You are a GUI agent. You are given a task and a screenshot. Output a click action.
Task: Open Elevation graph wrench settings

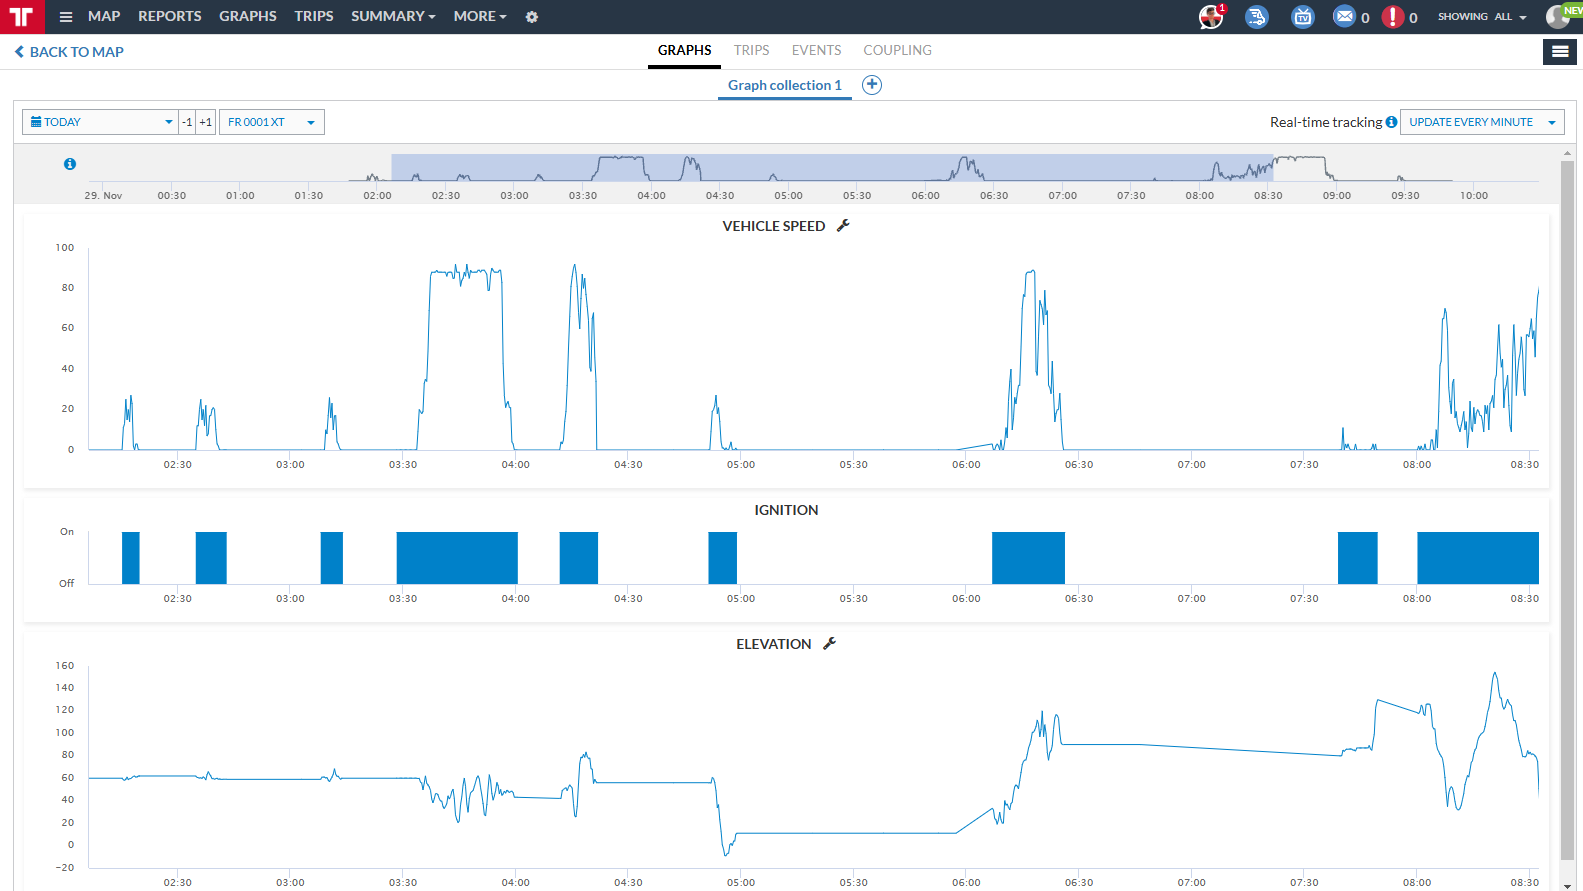click(829, 644)
